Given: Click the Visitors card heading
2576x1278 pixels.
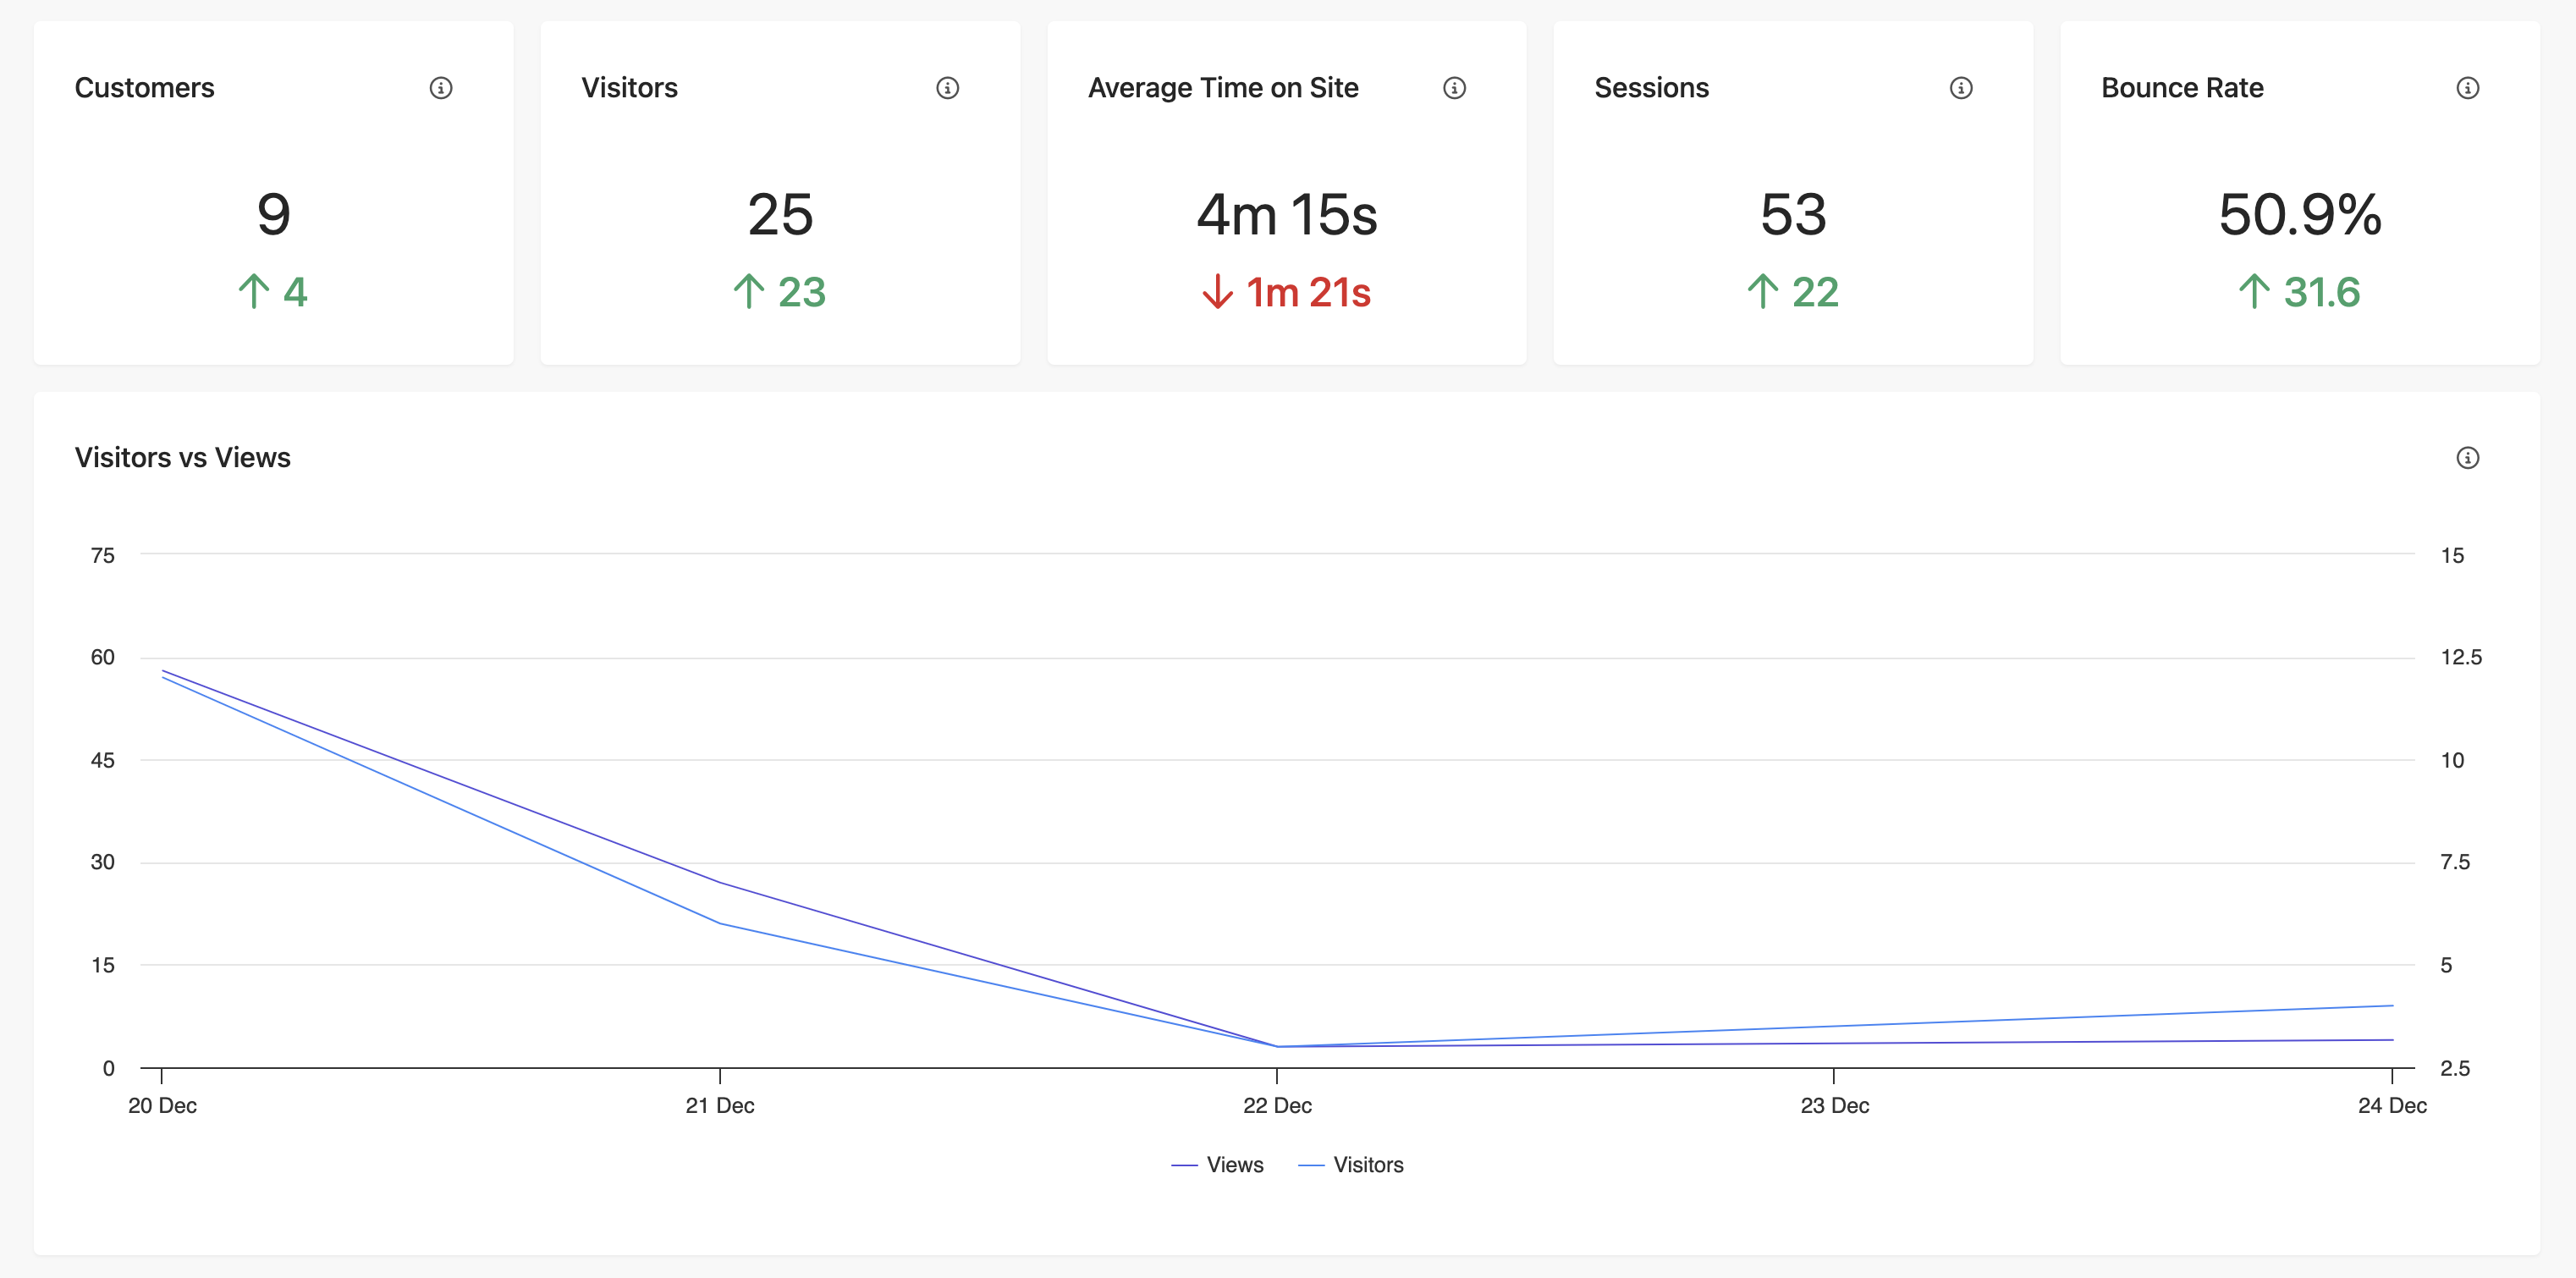Looking at the screenshot, I should click(x=629, y=88).
